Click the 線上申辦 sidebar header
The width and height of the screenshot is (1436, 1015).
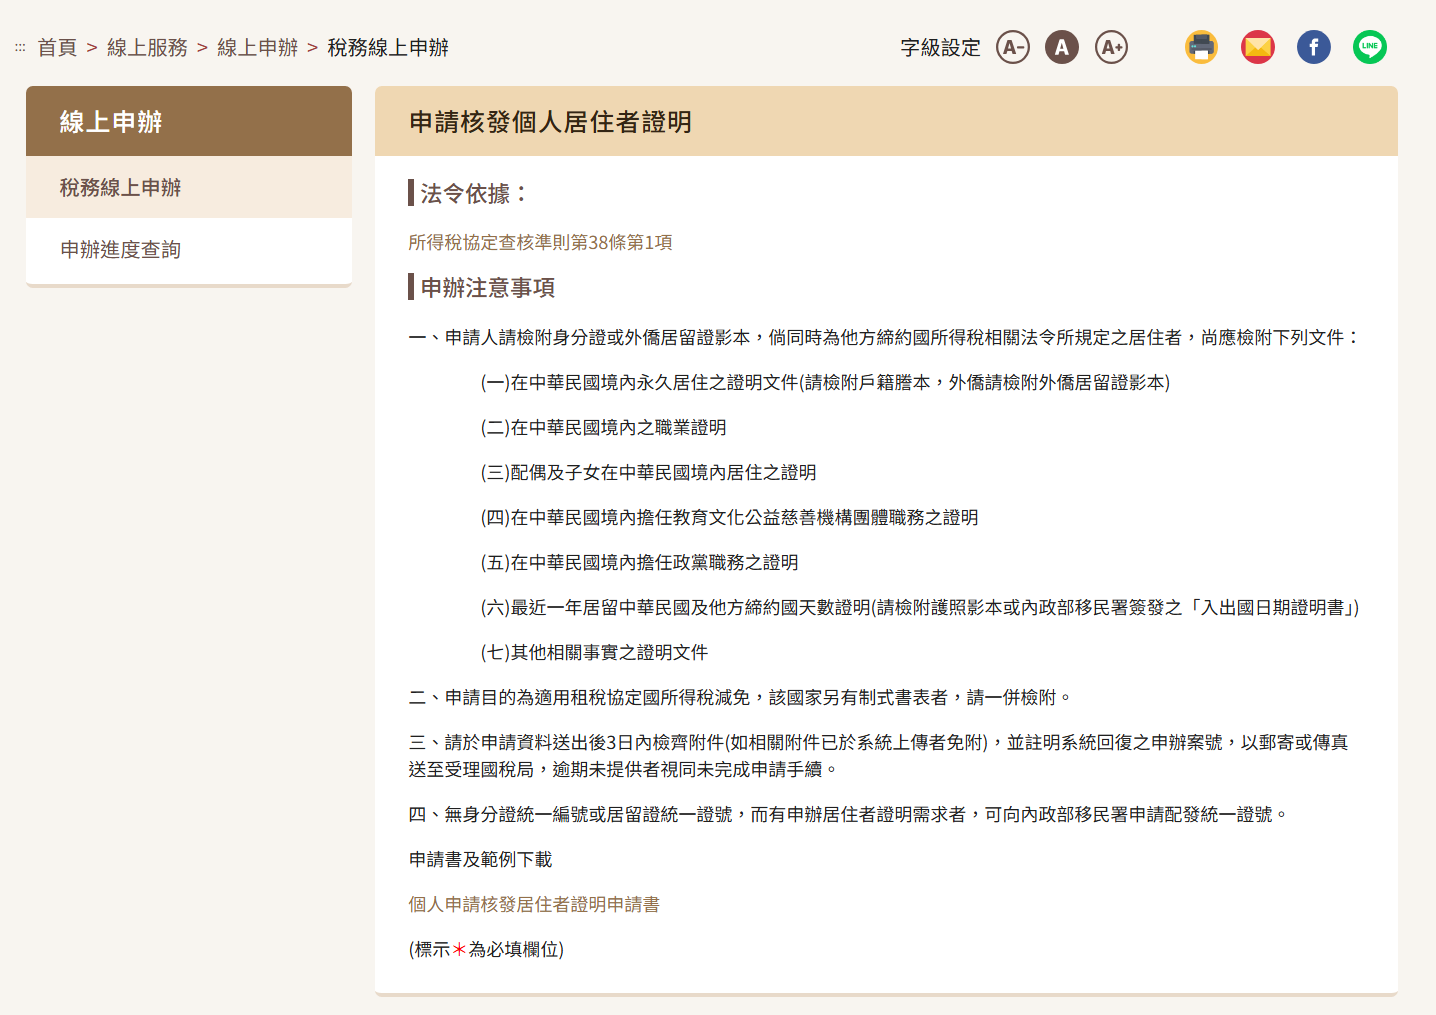pos(189,121)
